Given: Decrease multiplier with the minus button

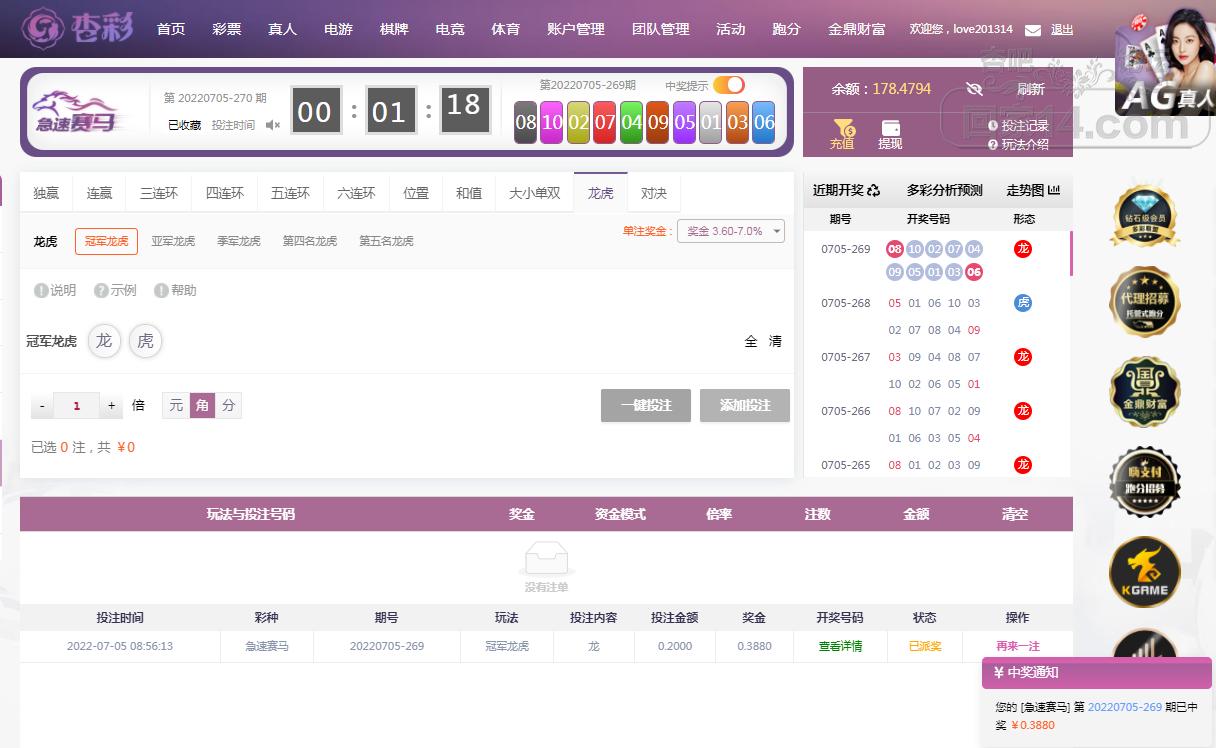Looking at the screenshot, I should coord(42,406).
